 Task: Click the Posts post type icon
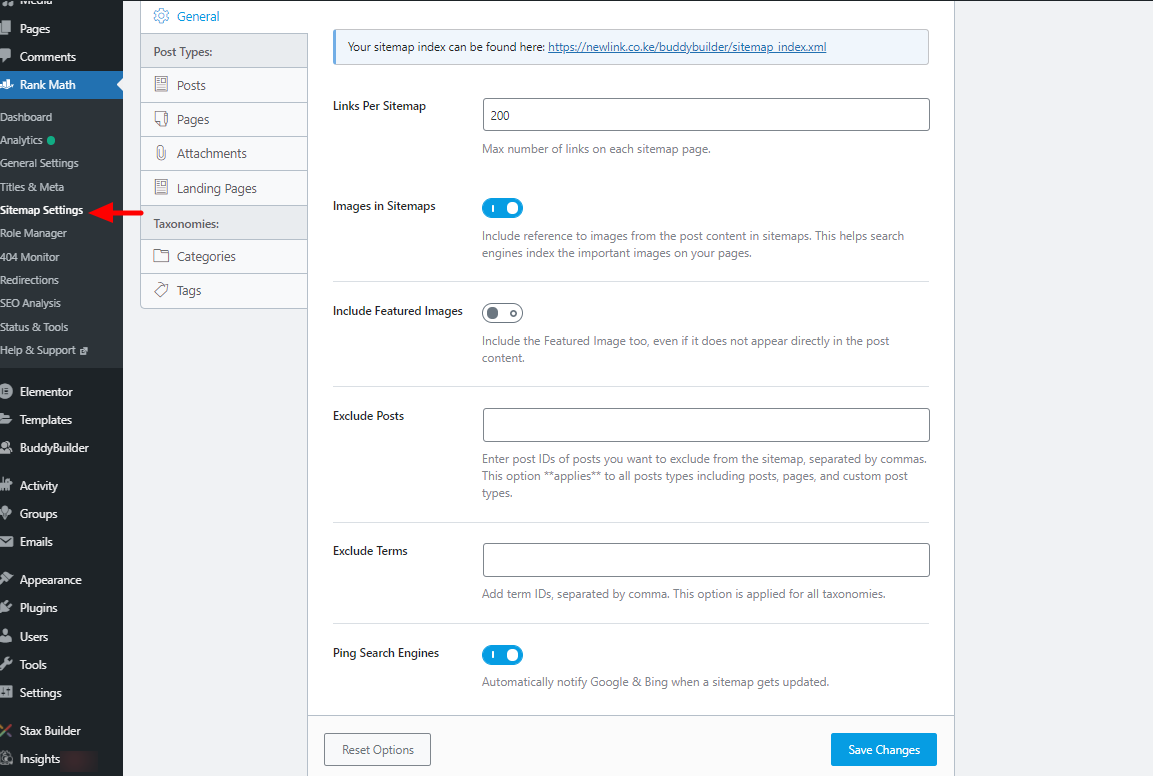click(x=161, y=85)
